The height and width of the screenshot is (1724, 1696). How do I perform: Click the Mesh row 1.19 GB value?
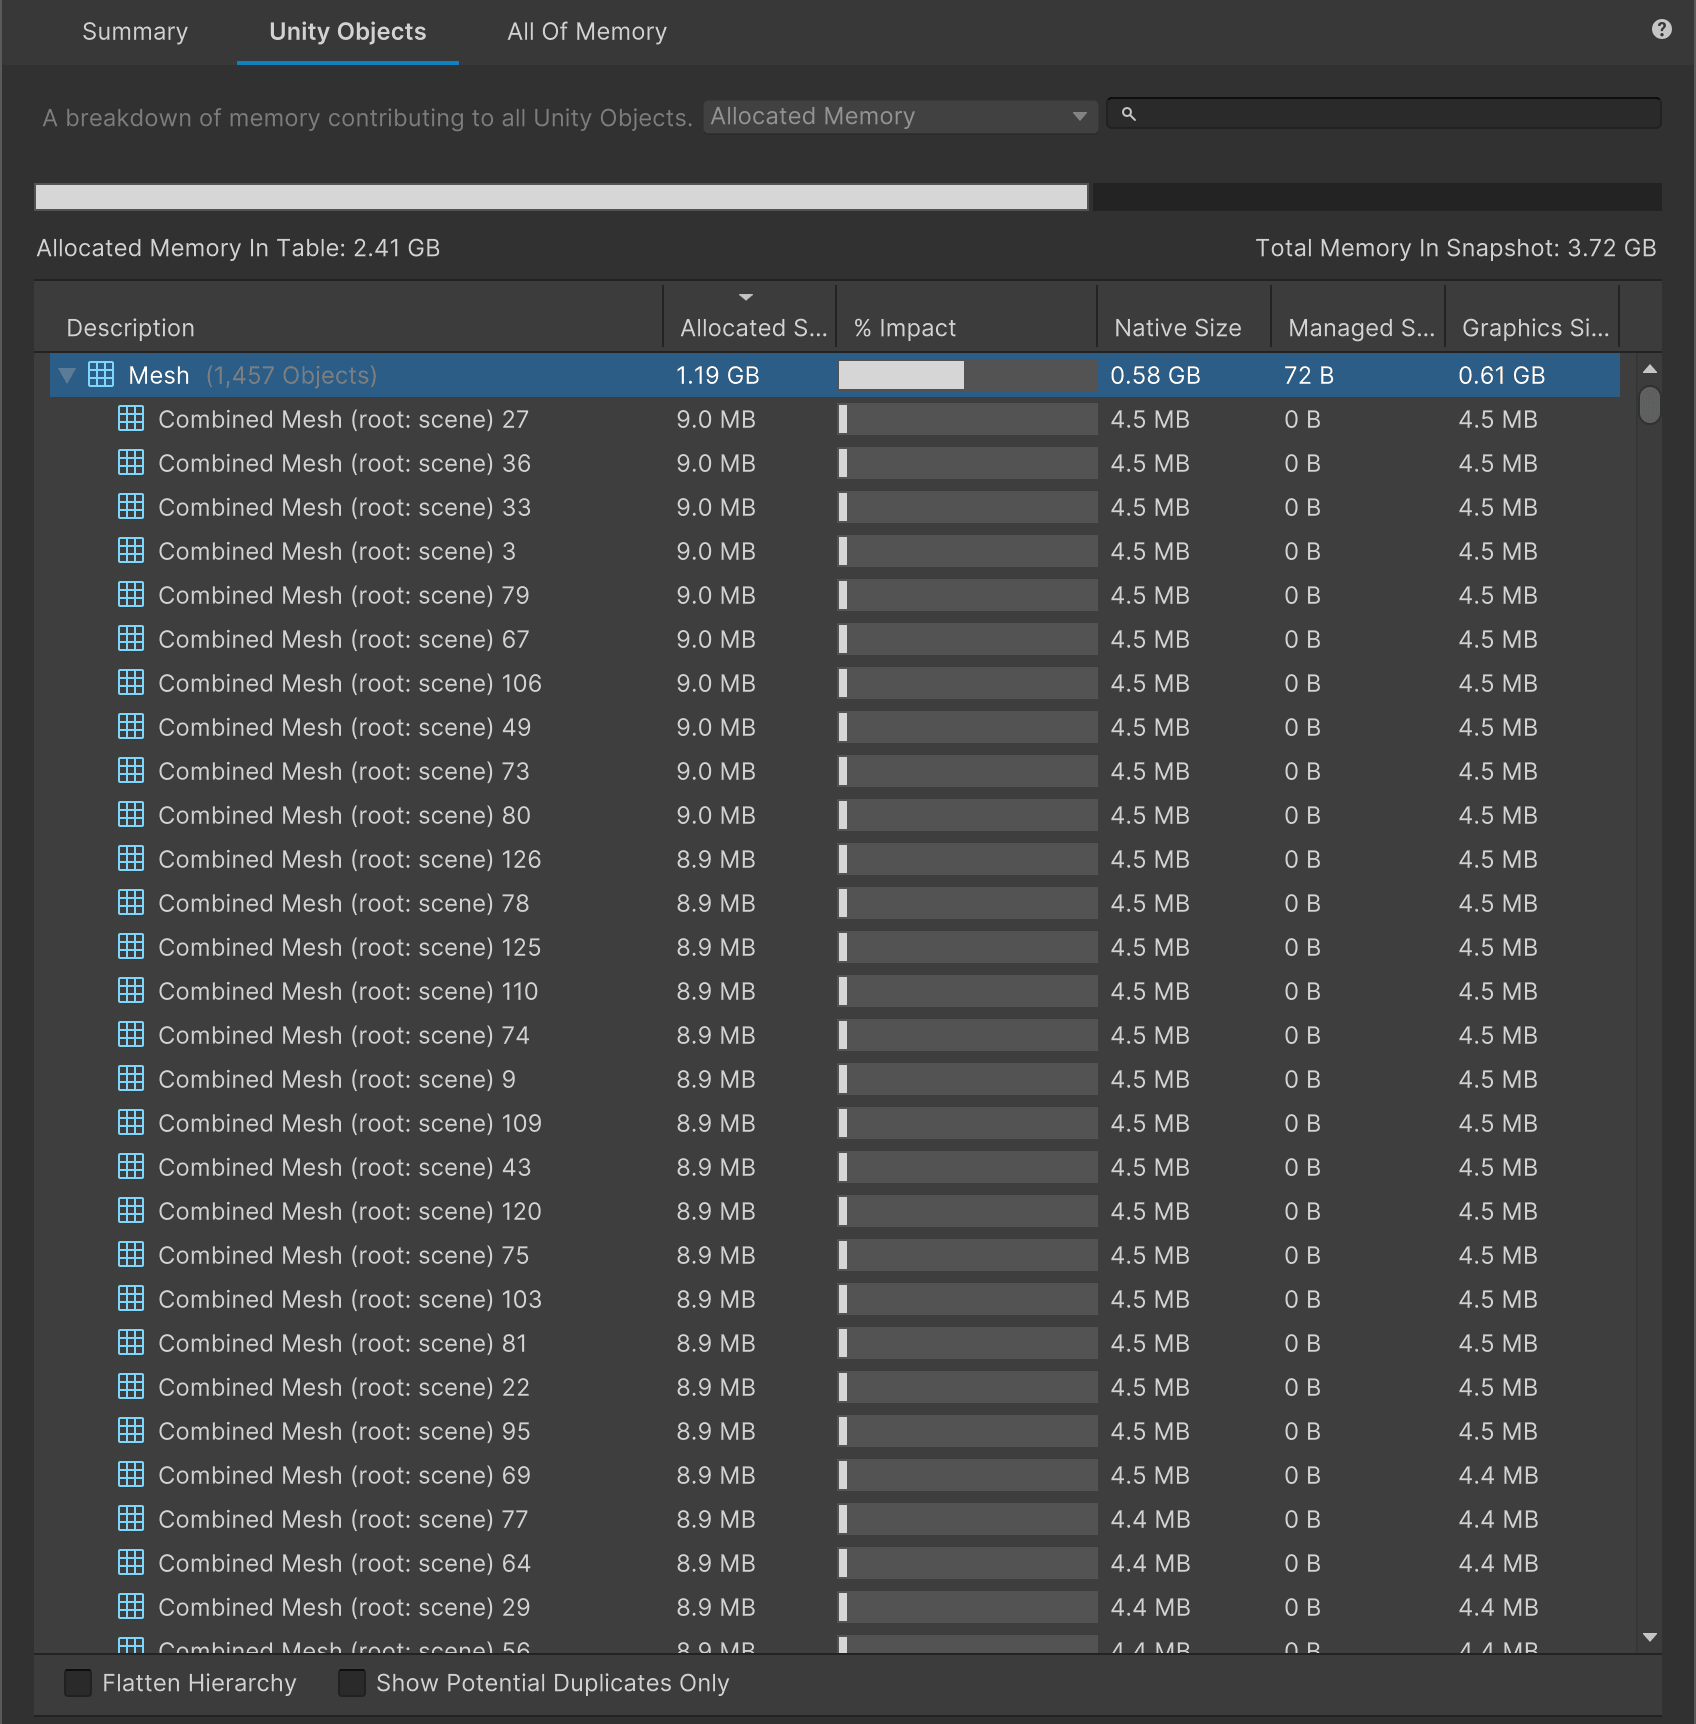click(717, 375)
